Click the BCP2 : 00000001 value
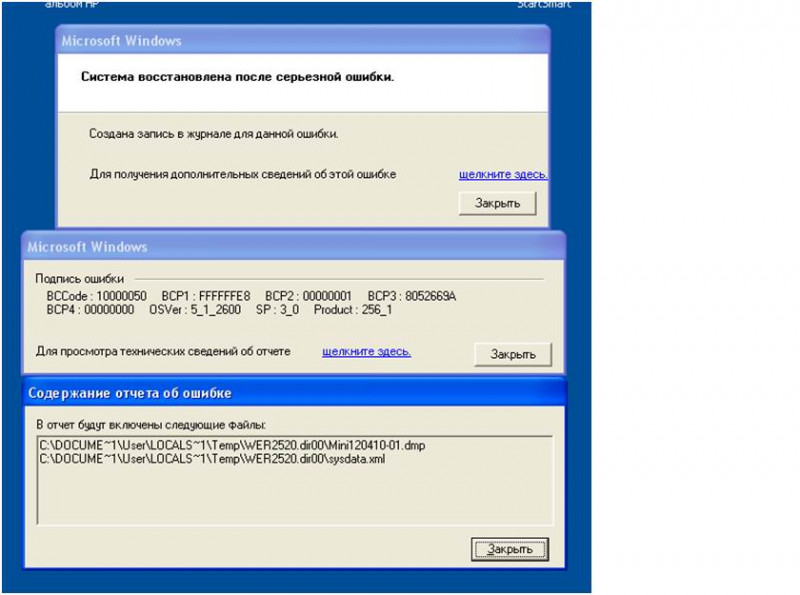 (308, 296)
